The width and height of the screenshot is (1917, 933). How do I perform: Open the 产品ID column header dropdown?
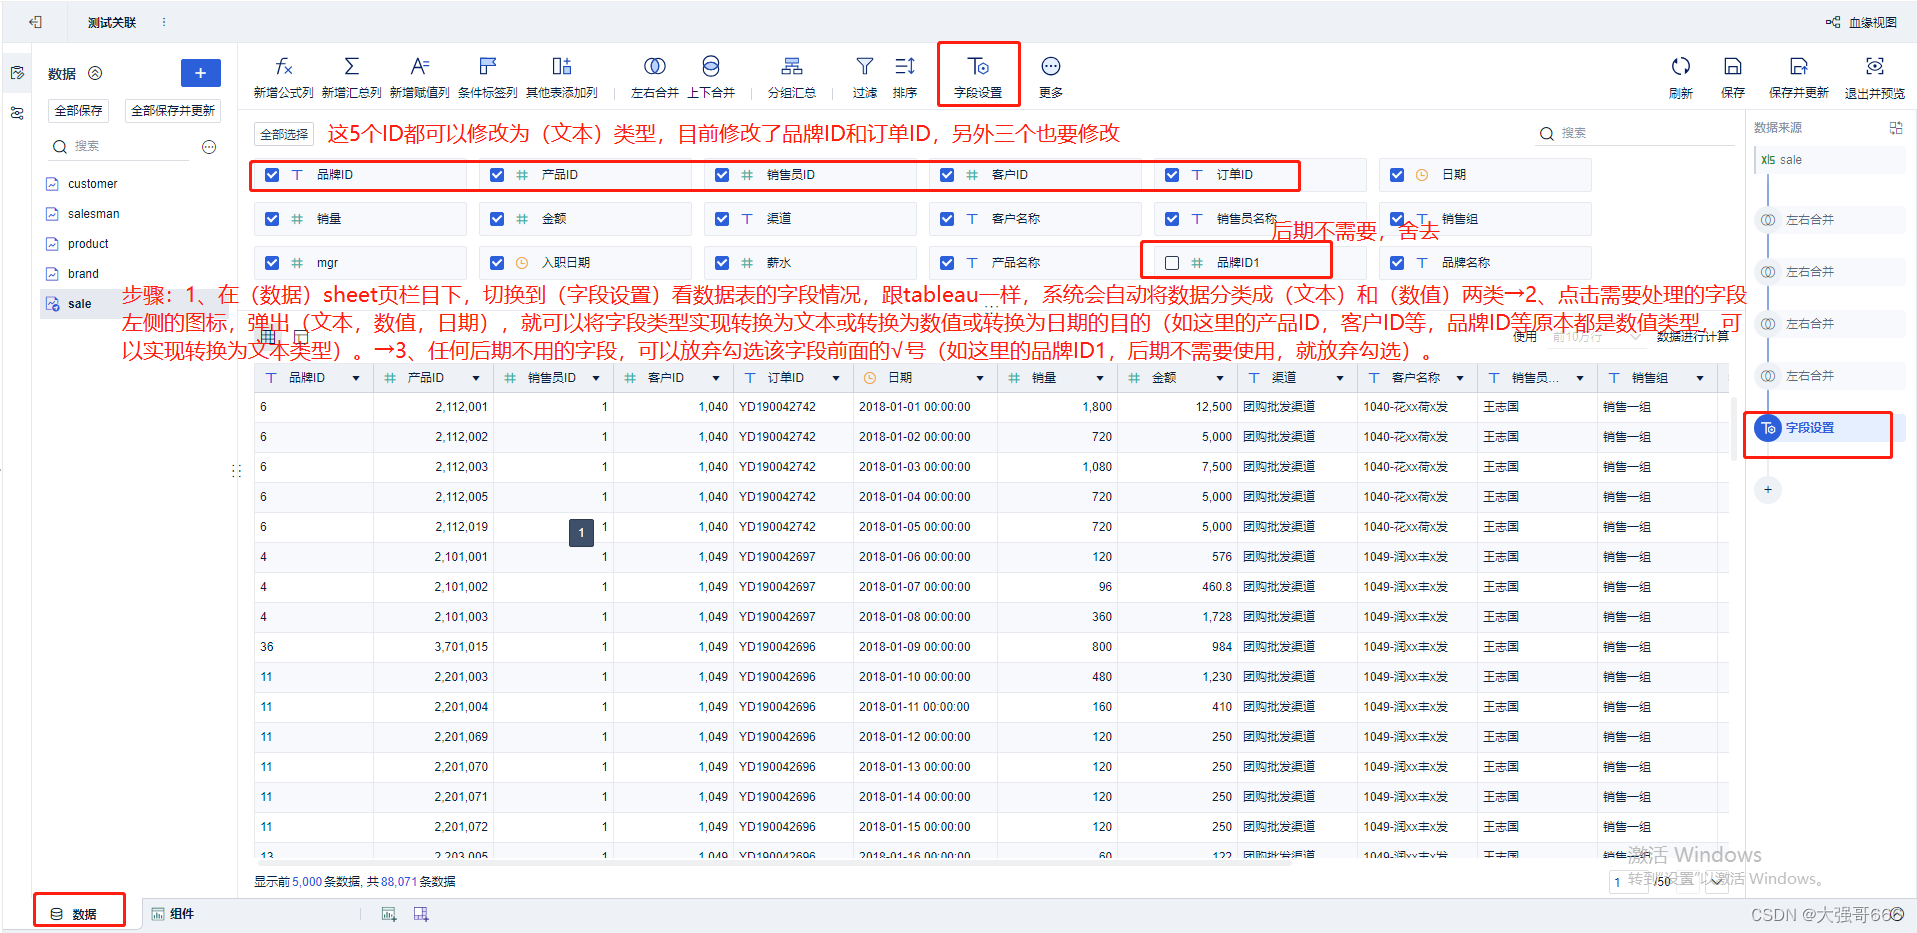pyautogui.click(x=476, y=378)
